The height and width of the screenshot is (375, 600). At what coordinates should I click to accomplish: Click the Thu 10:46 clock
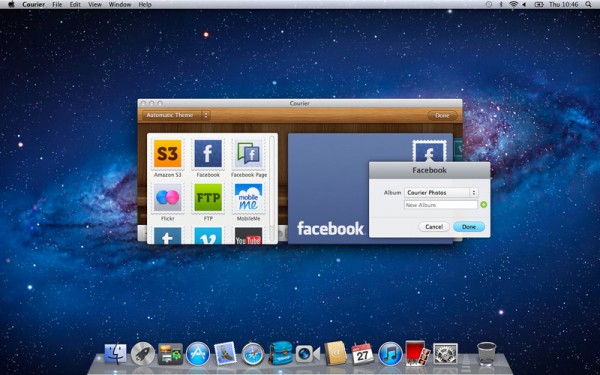point(563,5)
